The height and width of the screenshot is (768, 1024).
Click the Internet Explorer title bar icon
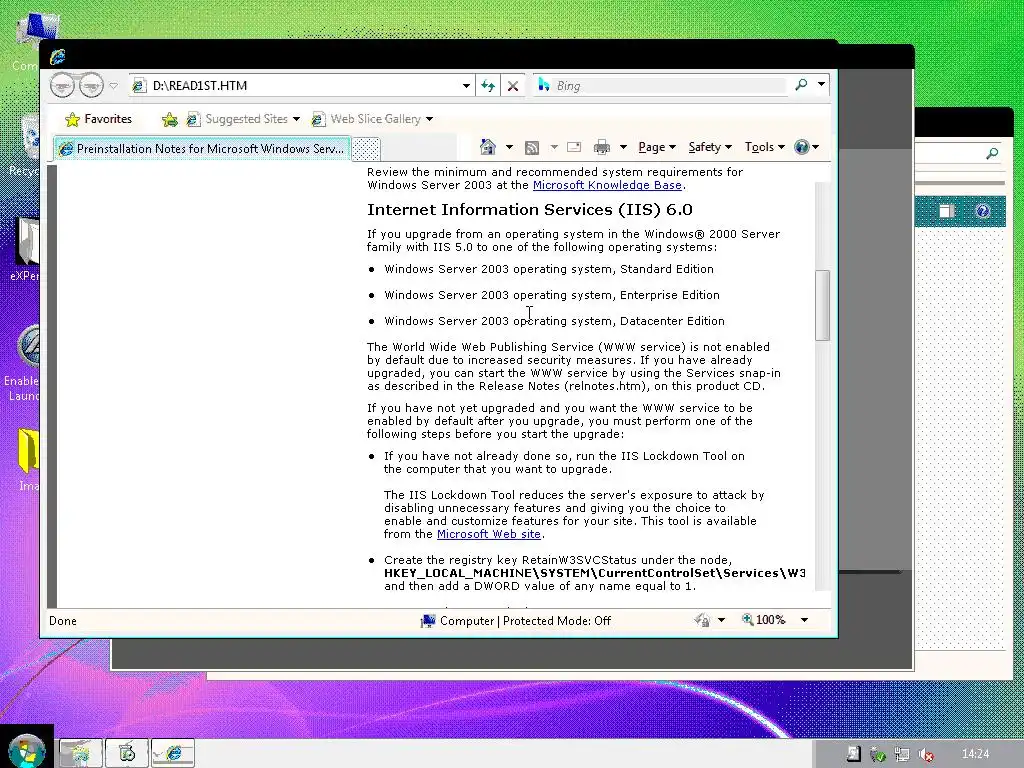point(57,57)
